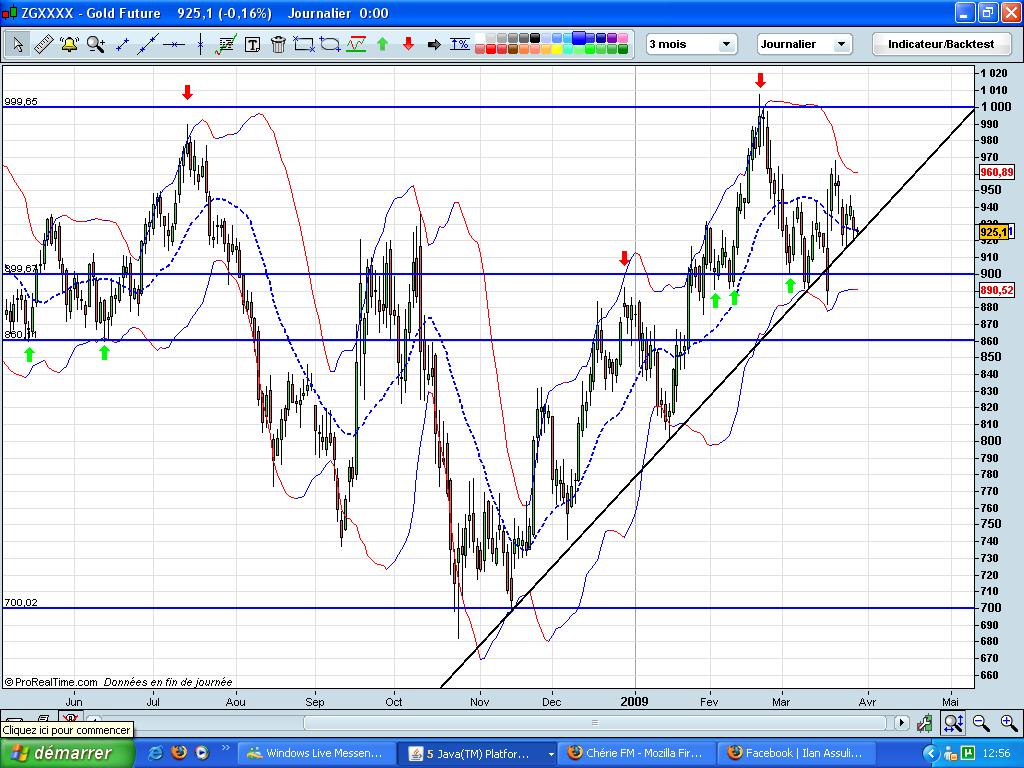Click the 2009 year label on time axis

634,701
